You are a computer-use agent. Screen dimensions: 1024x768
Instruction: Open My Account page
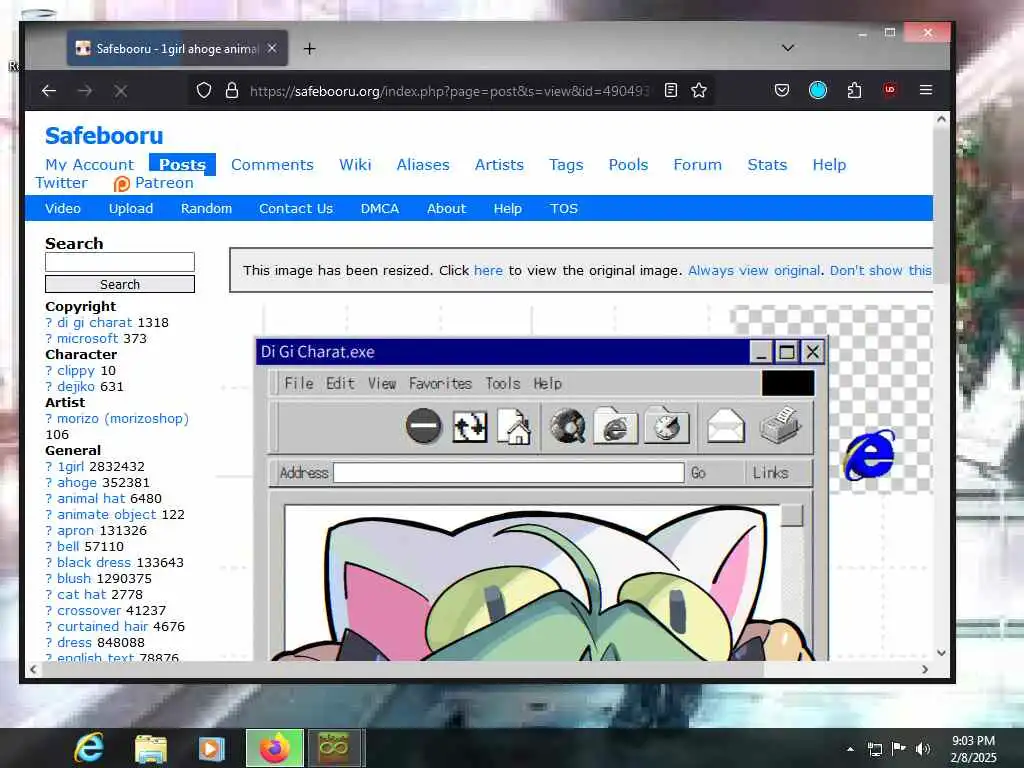pos(89,165)
